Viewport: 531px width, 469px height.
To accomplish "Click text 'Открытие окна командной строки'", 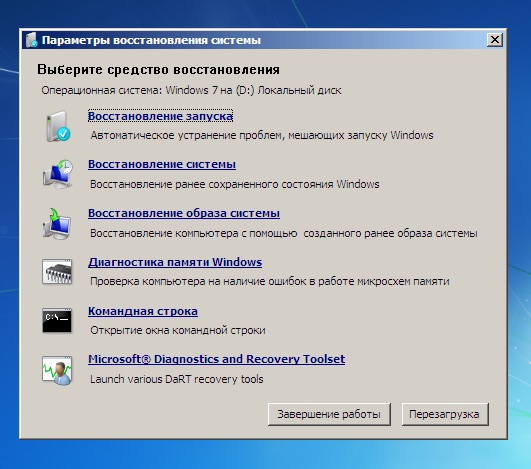I will tap(178, 330).
